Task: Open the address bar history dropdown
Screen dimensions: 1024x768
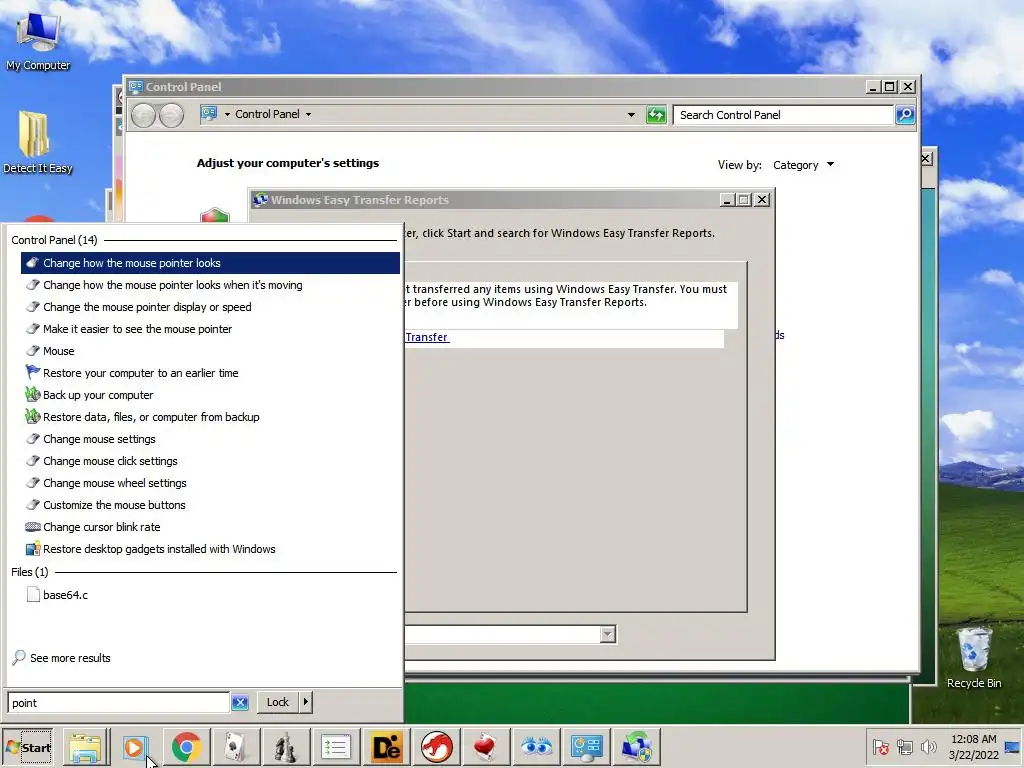Action: coord(631,115)
